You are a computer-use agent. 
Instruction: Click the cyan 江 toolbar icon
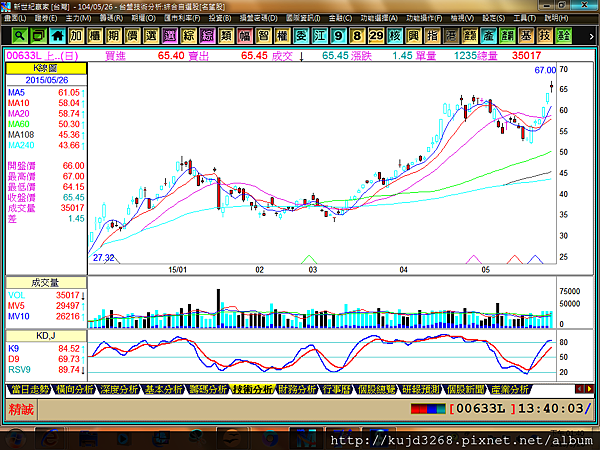pos(320,36)
